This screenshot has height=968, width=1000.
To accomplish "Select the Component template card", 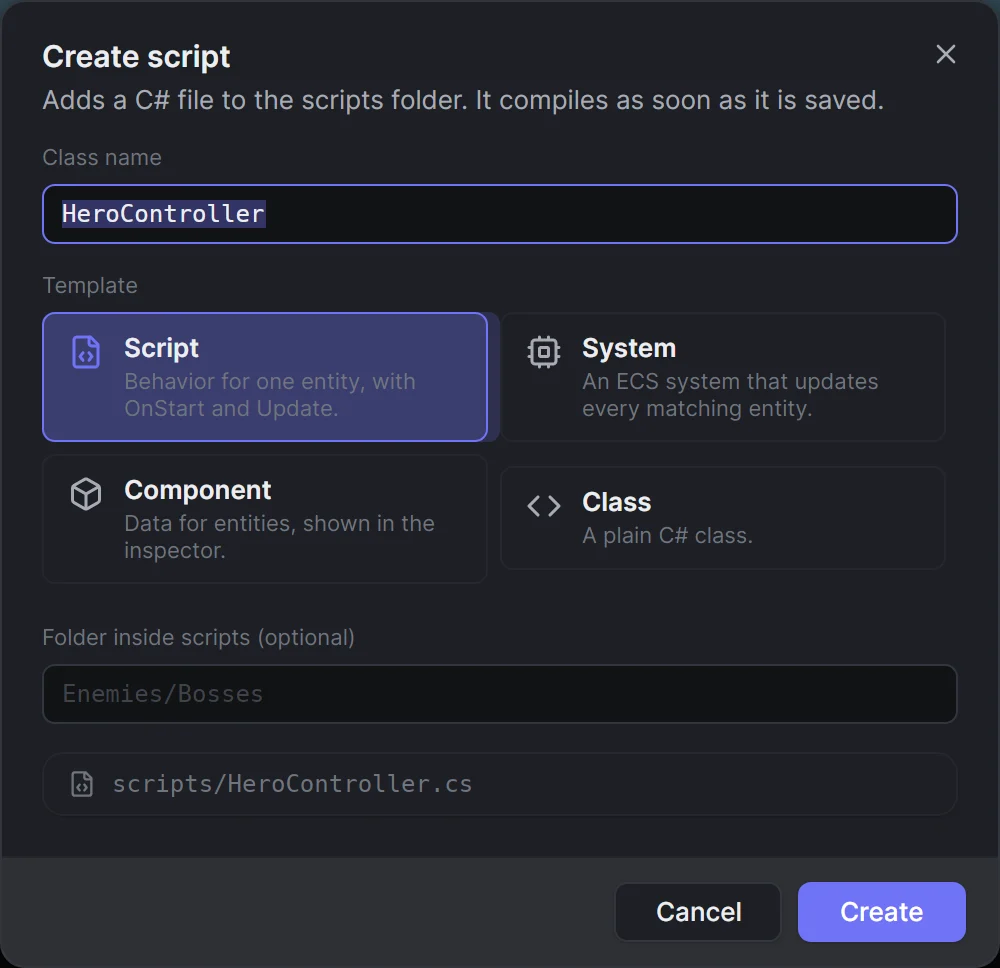I will (265, 518).
